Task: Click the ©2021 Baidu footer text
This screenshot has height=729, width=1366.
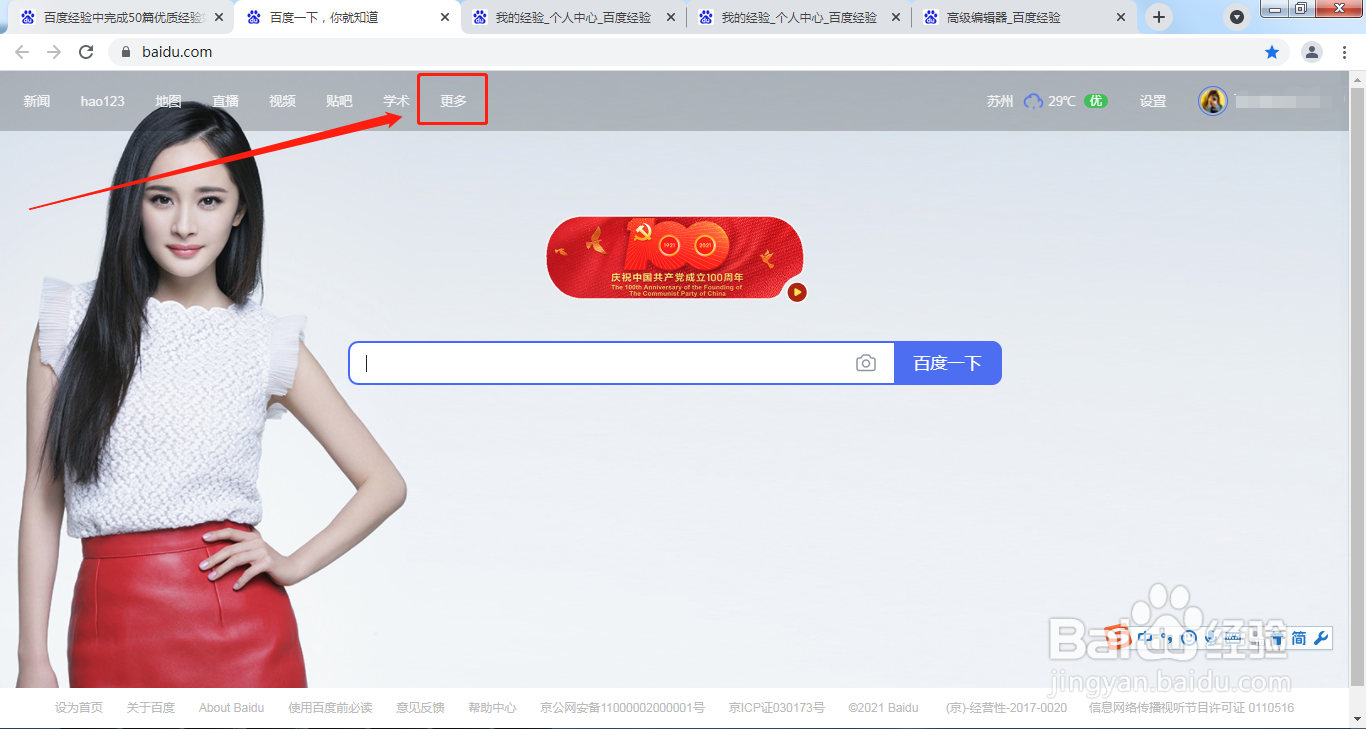Action: tap(883, 708)
